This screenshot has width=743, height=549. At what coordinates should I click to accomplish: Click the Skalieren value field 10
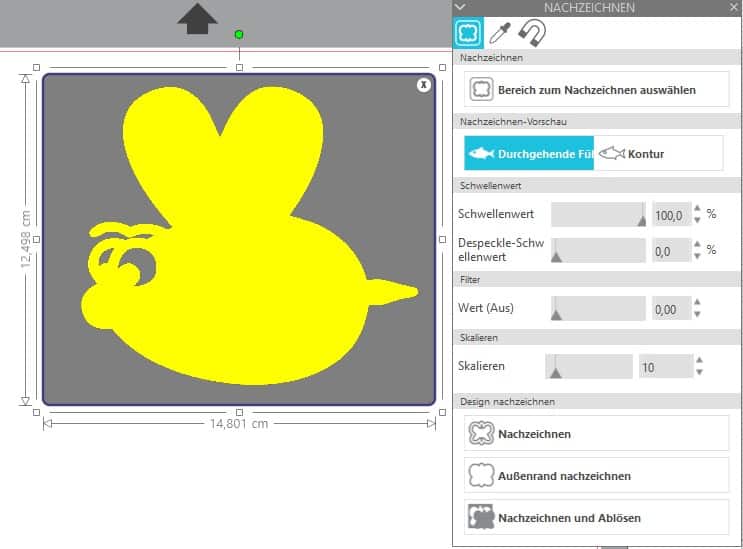666,367
